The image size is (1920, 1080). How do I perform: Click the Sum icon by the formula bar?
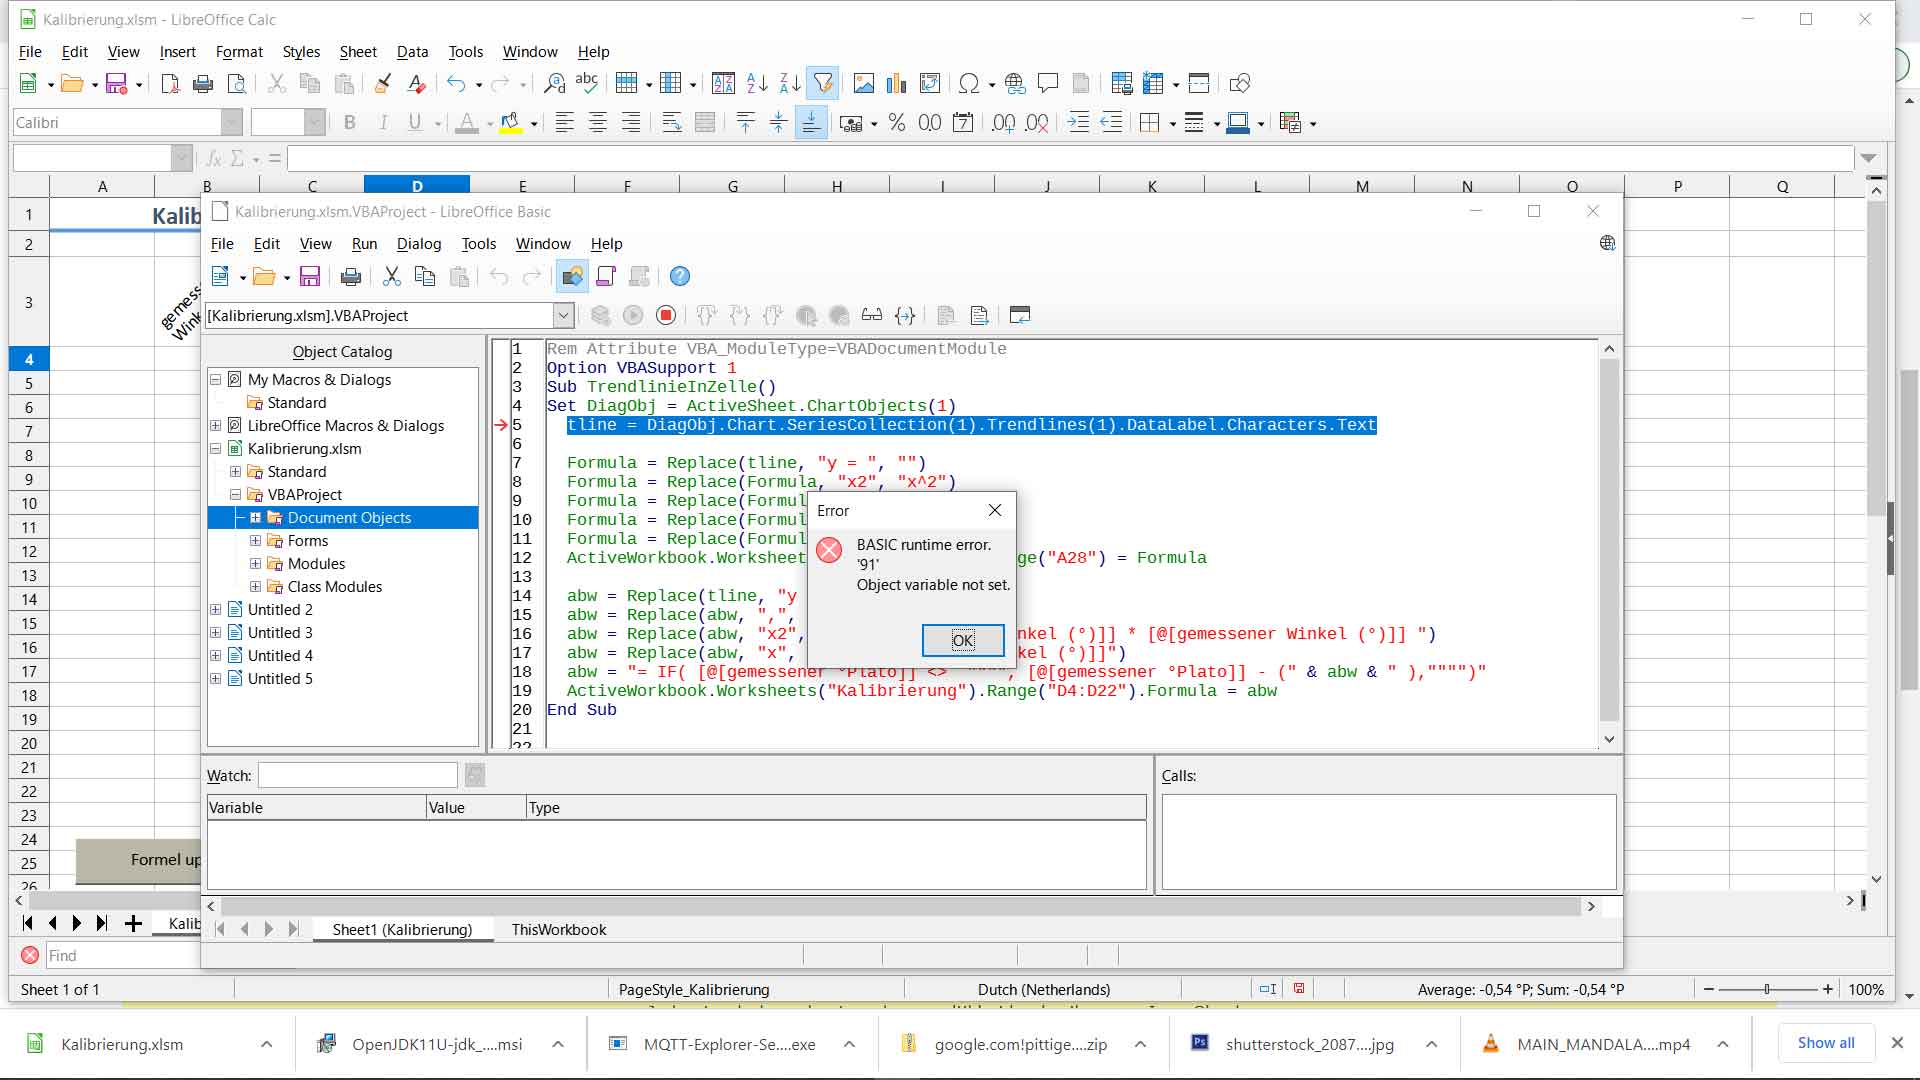coord(237,158)
